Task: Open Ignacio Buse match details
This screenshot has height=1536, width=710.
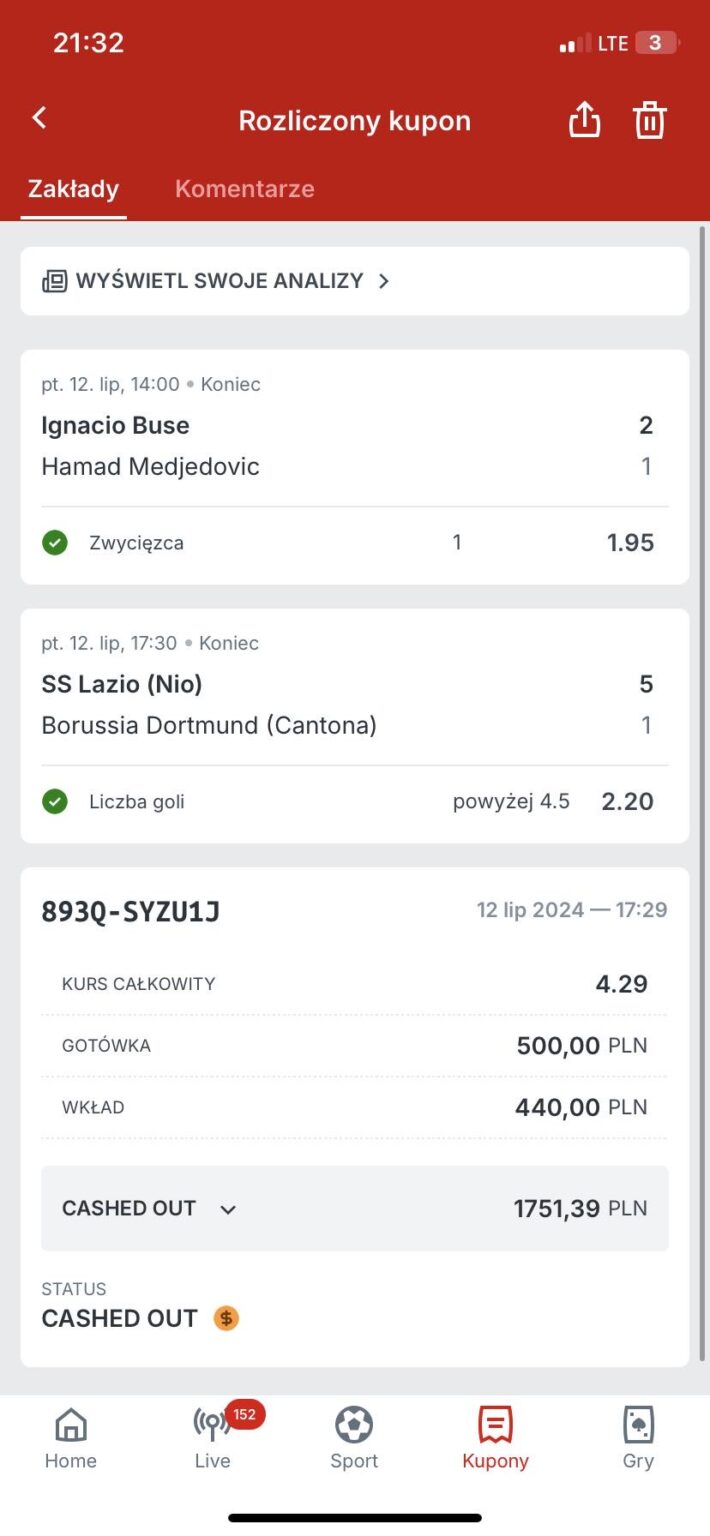Action: click(x=116, y=426)
